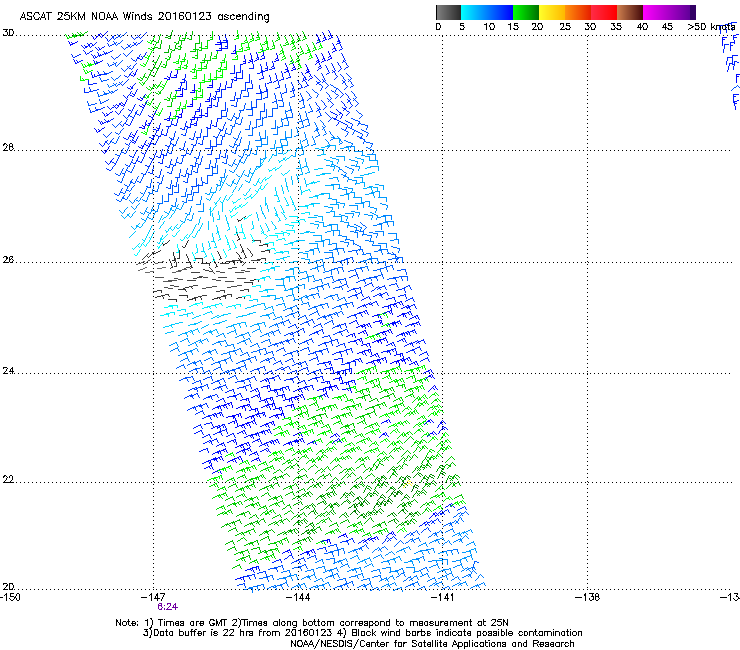Click the longitude axis label '-150'
740x650 pixels.
pyautogui.click(x=10, y=597)
